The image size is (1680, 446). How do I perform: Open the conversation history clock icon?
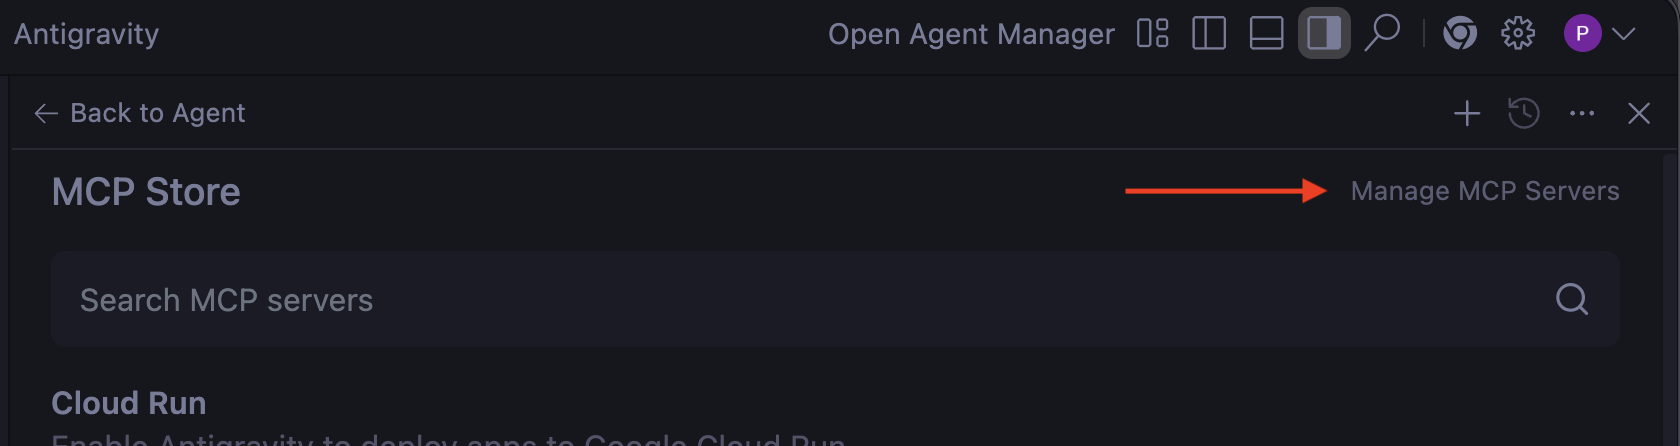(1524, 113)
